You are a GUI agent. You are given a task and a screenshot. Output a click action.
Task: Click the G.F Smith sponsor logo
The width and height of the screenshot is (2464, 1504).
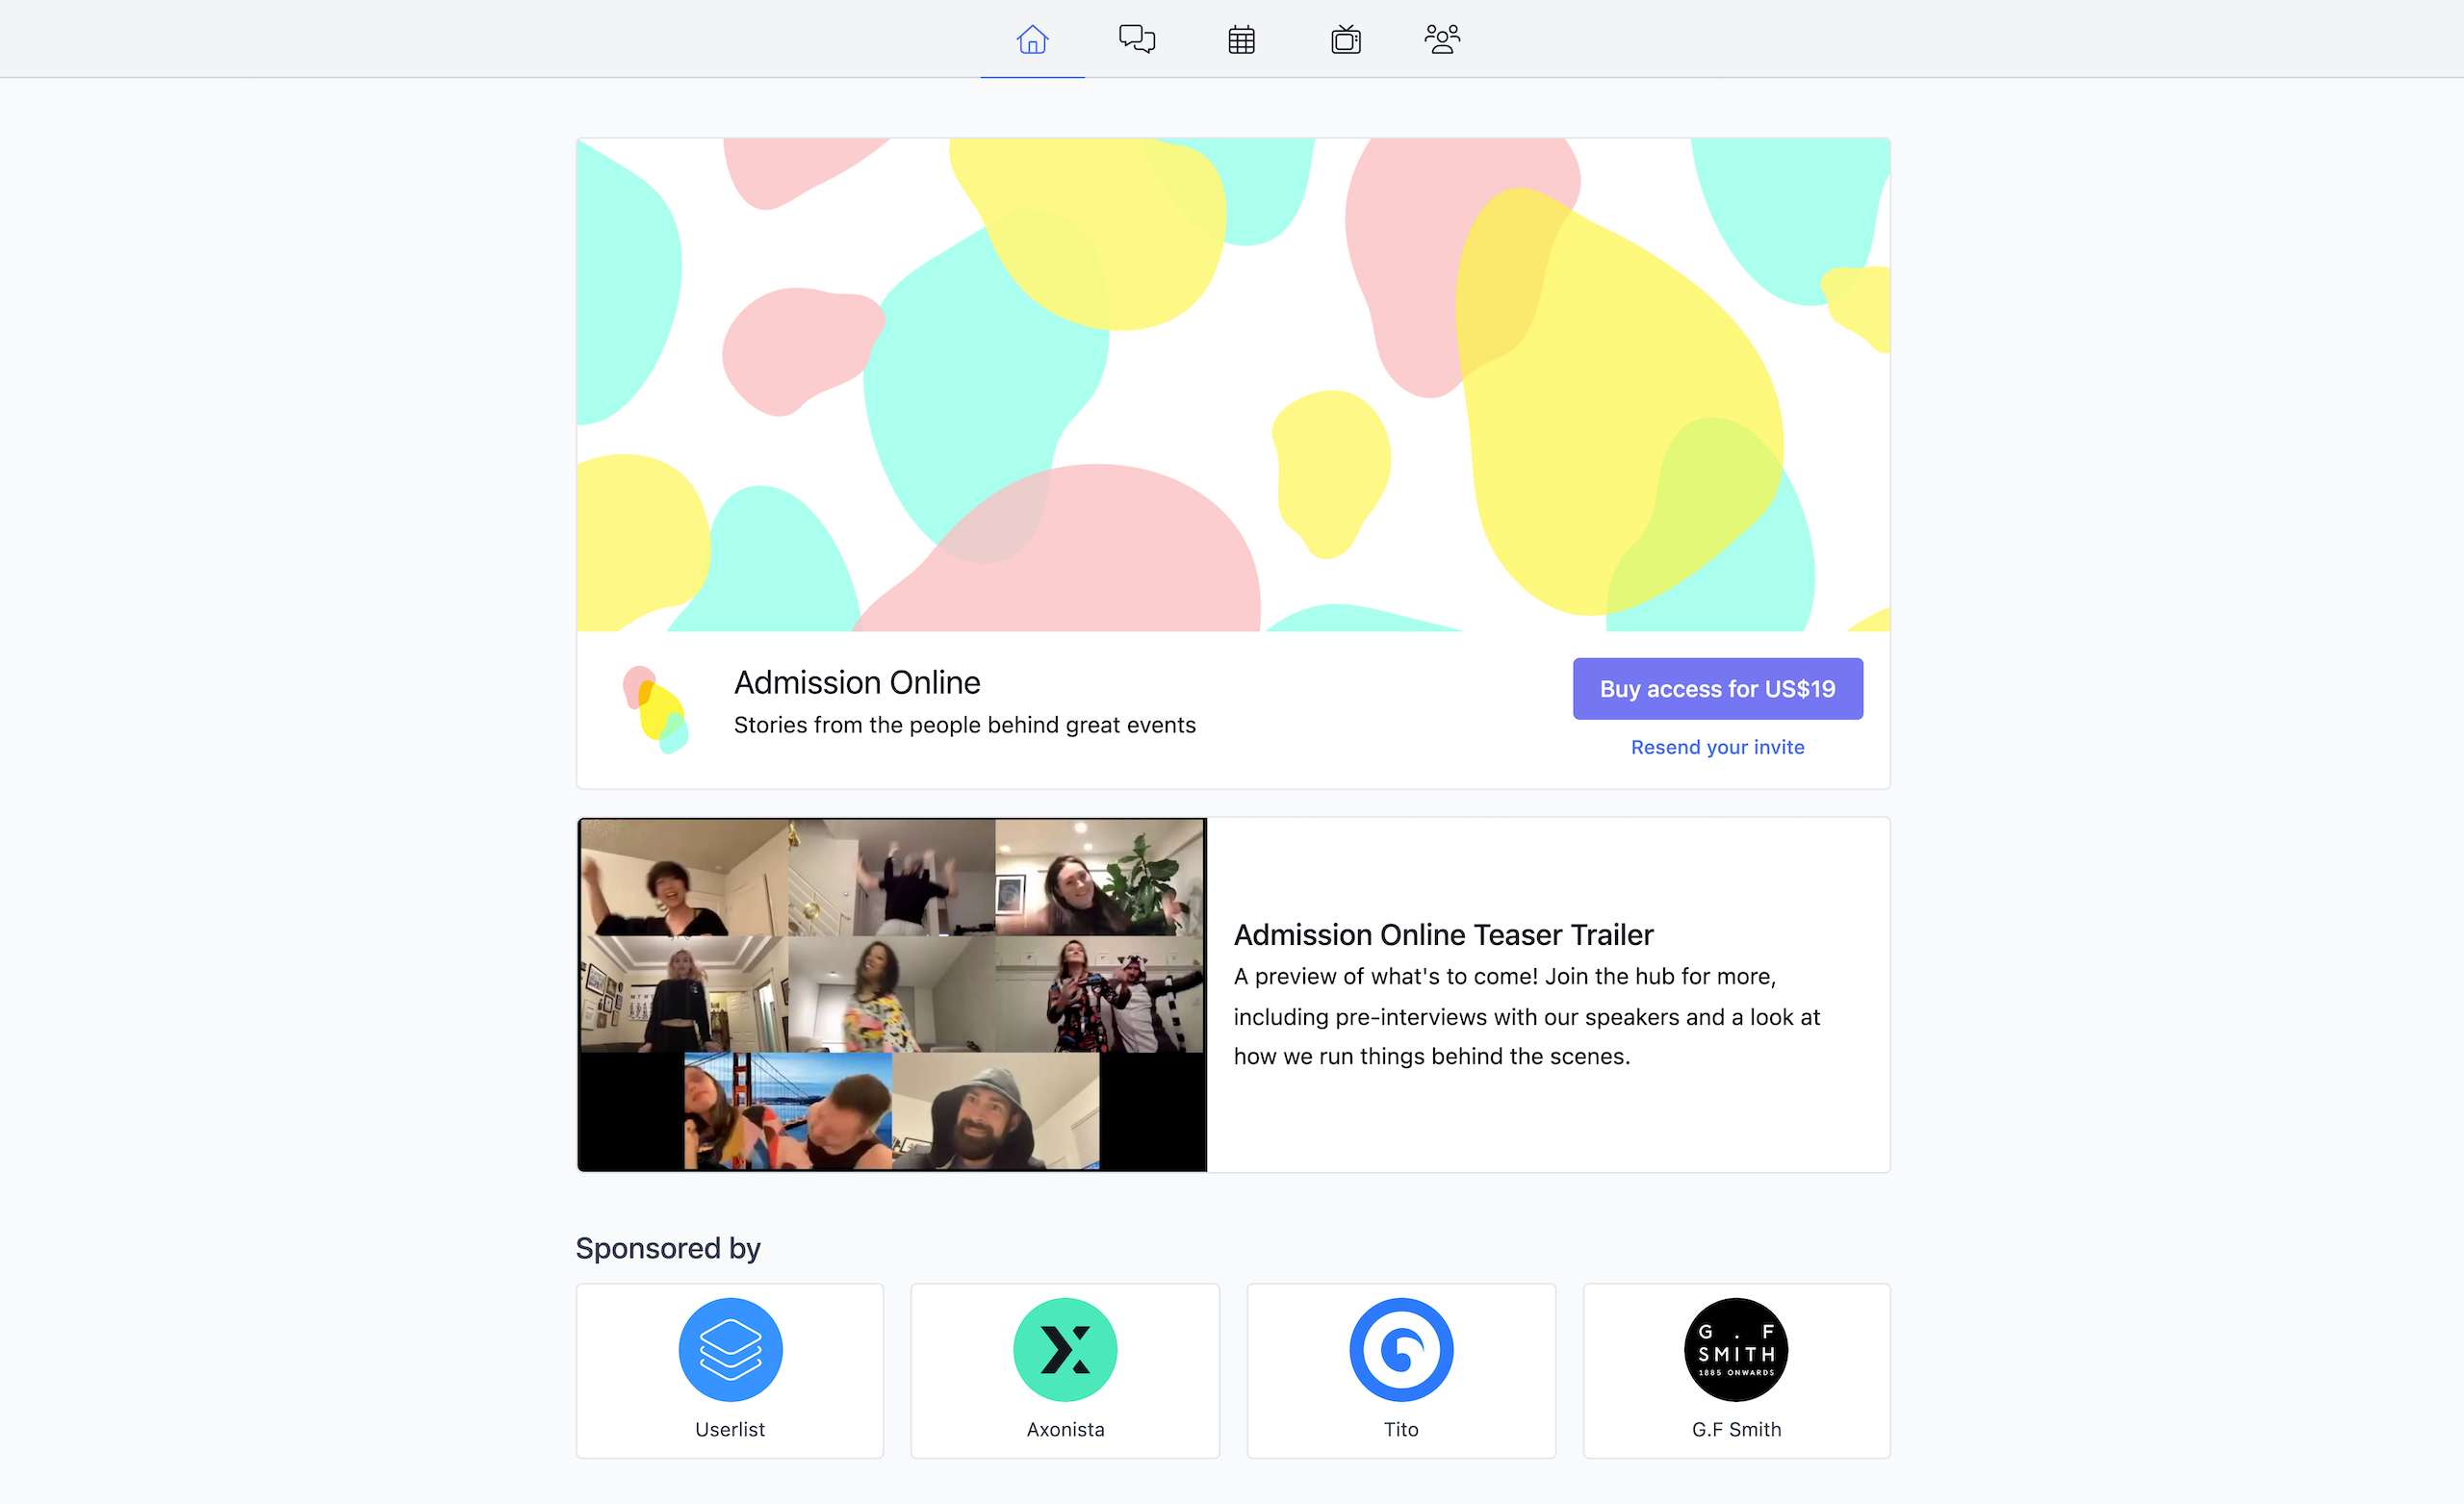[1736, 1349]
